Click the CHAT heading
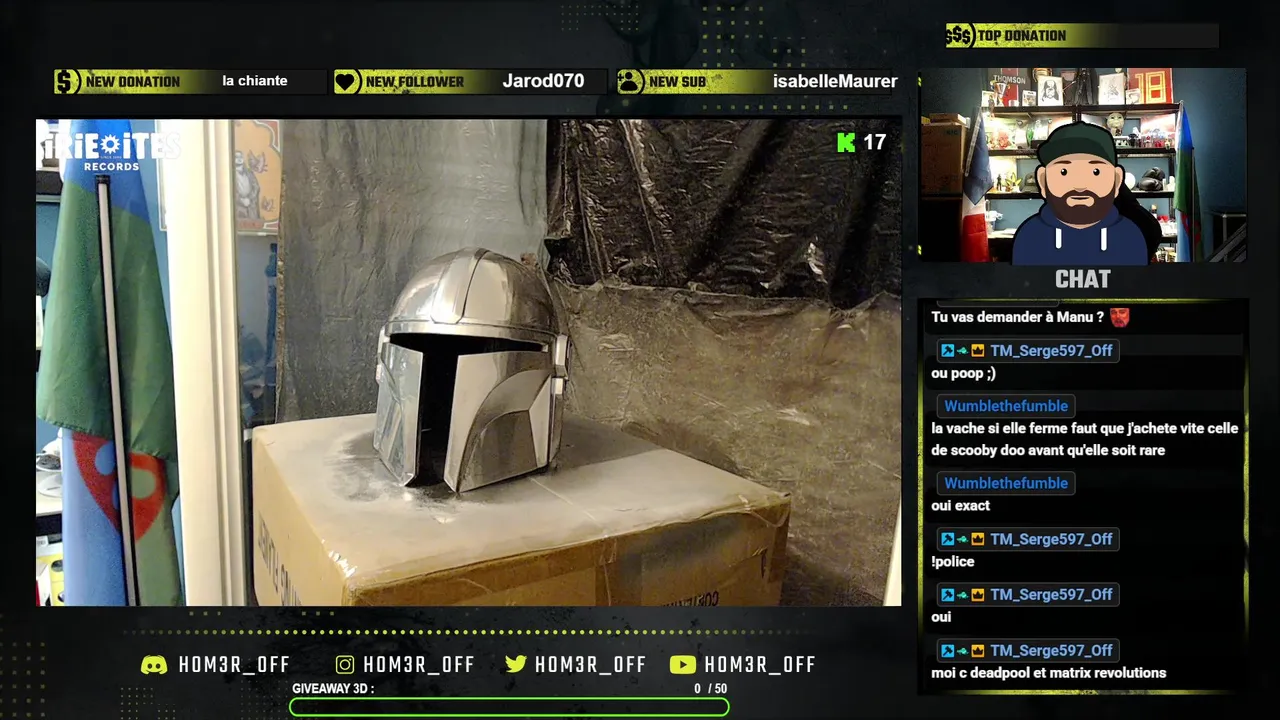 (1082, 280)
